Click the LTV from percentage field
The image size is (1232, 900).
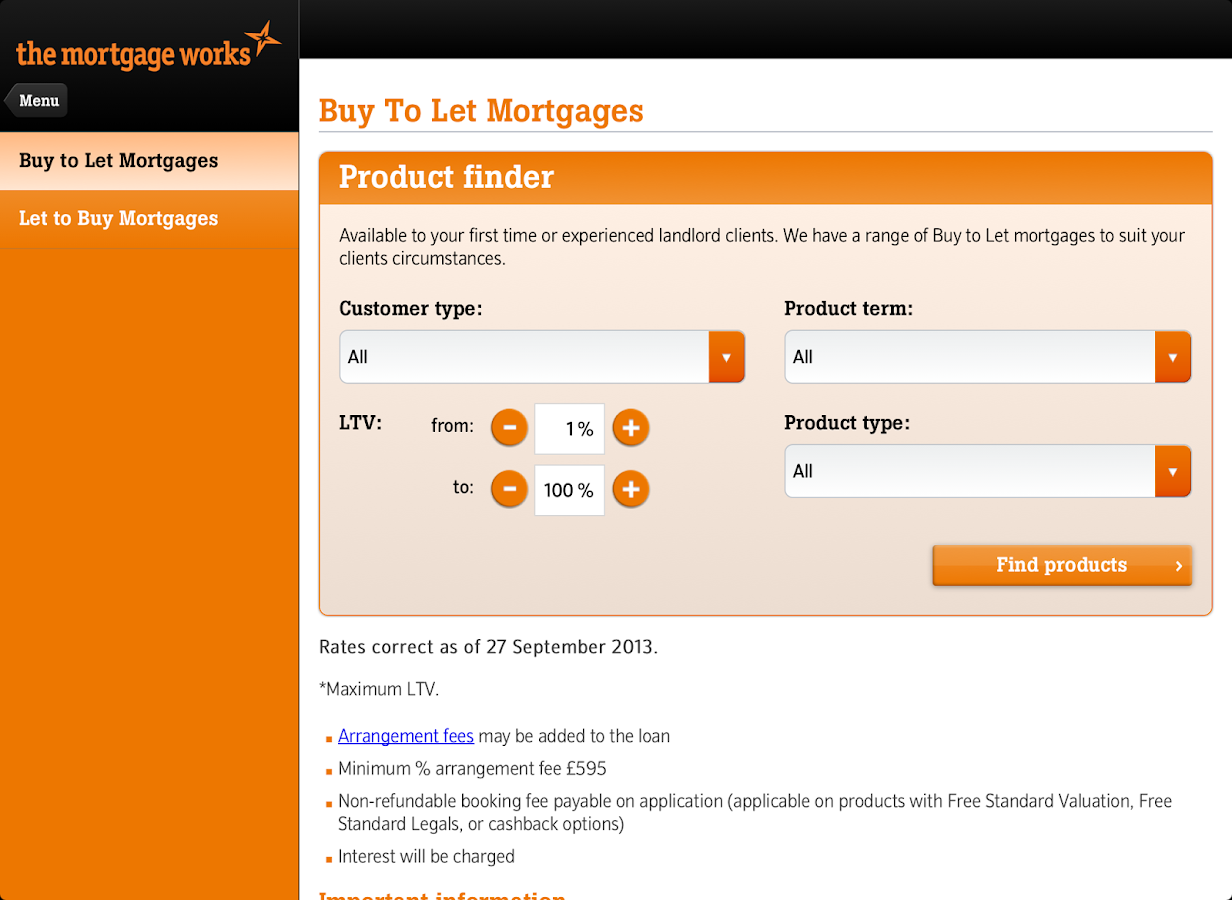[569, 429]
